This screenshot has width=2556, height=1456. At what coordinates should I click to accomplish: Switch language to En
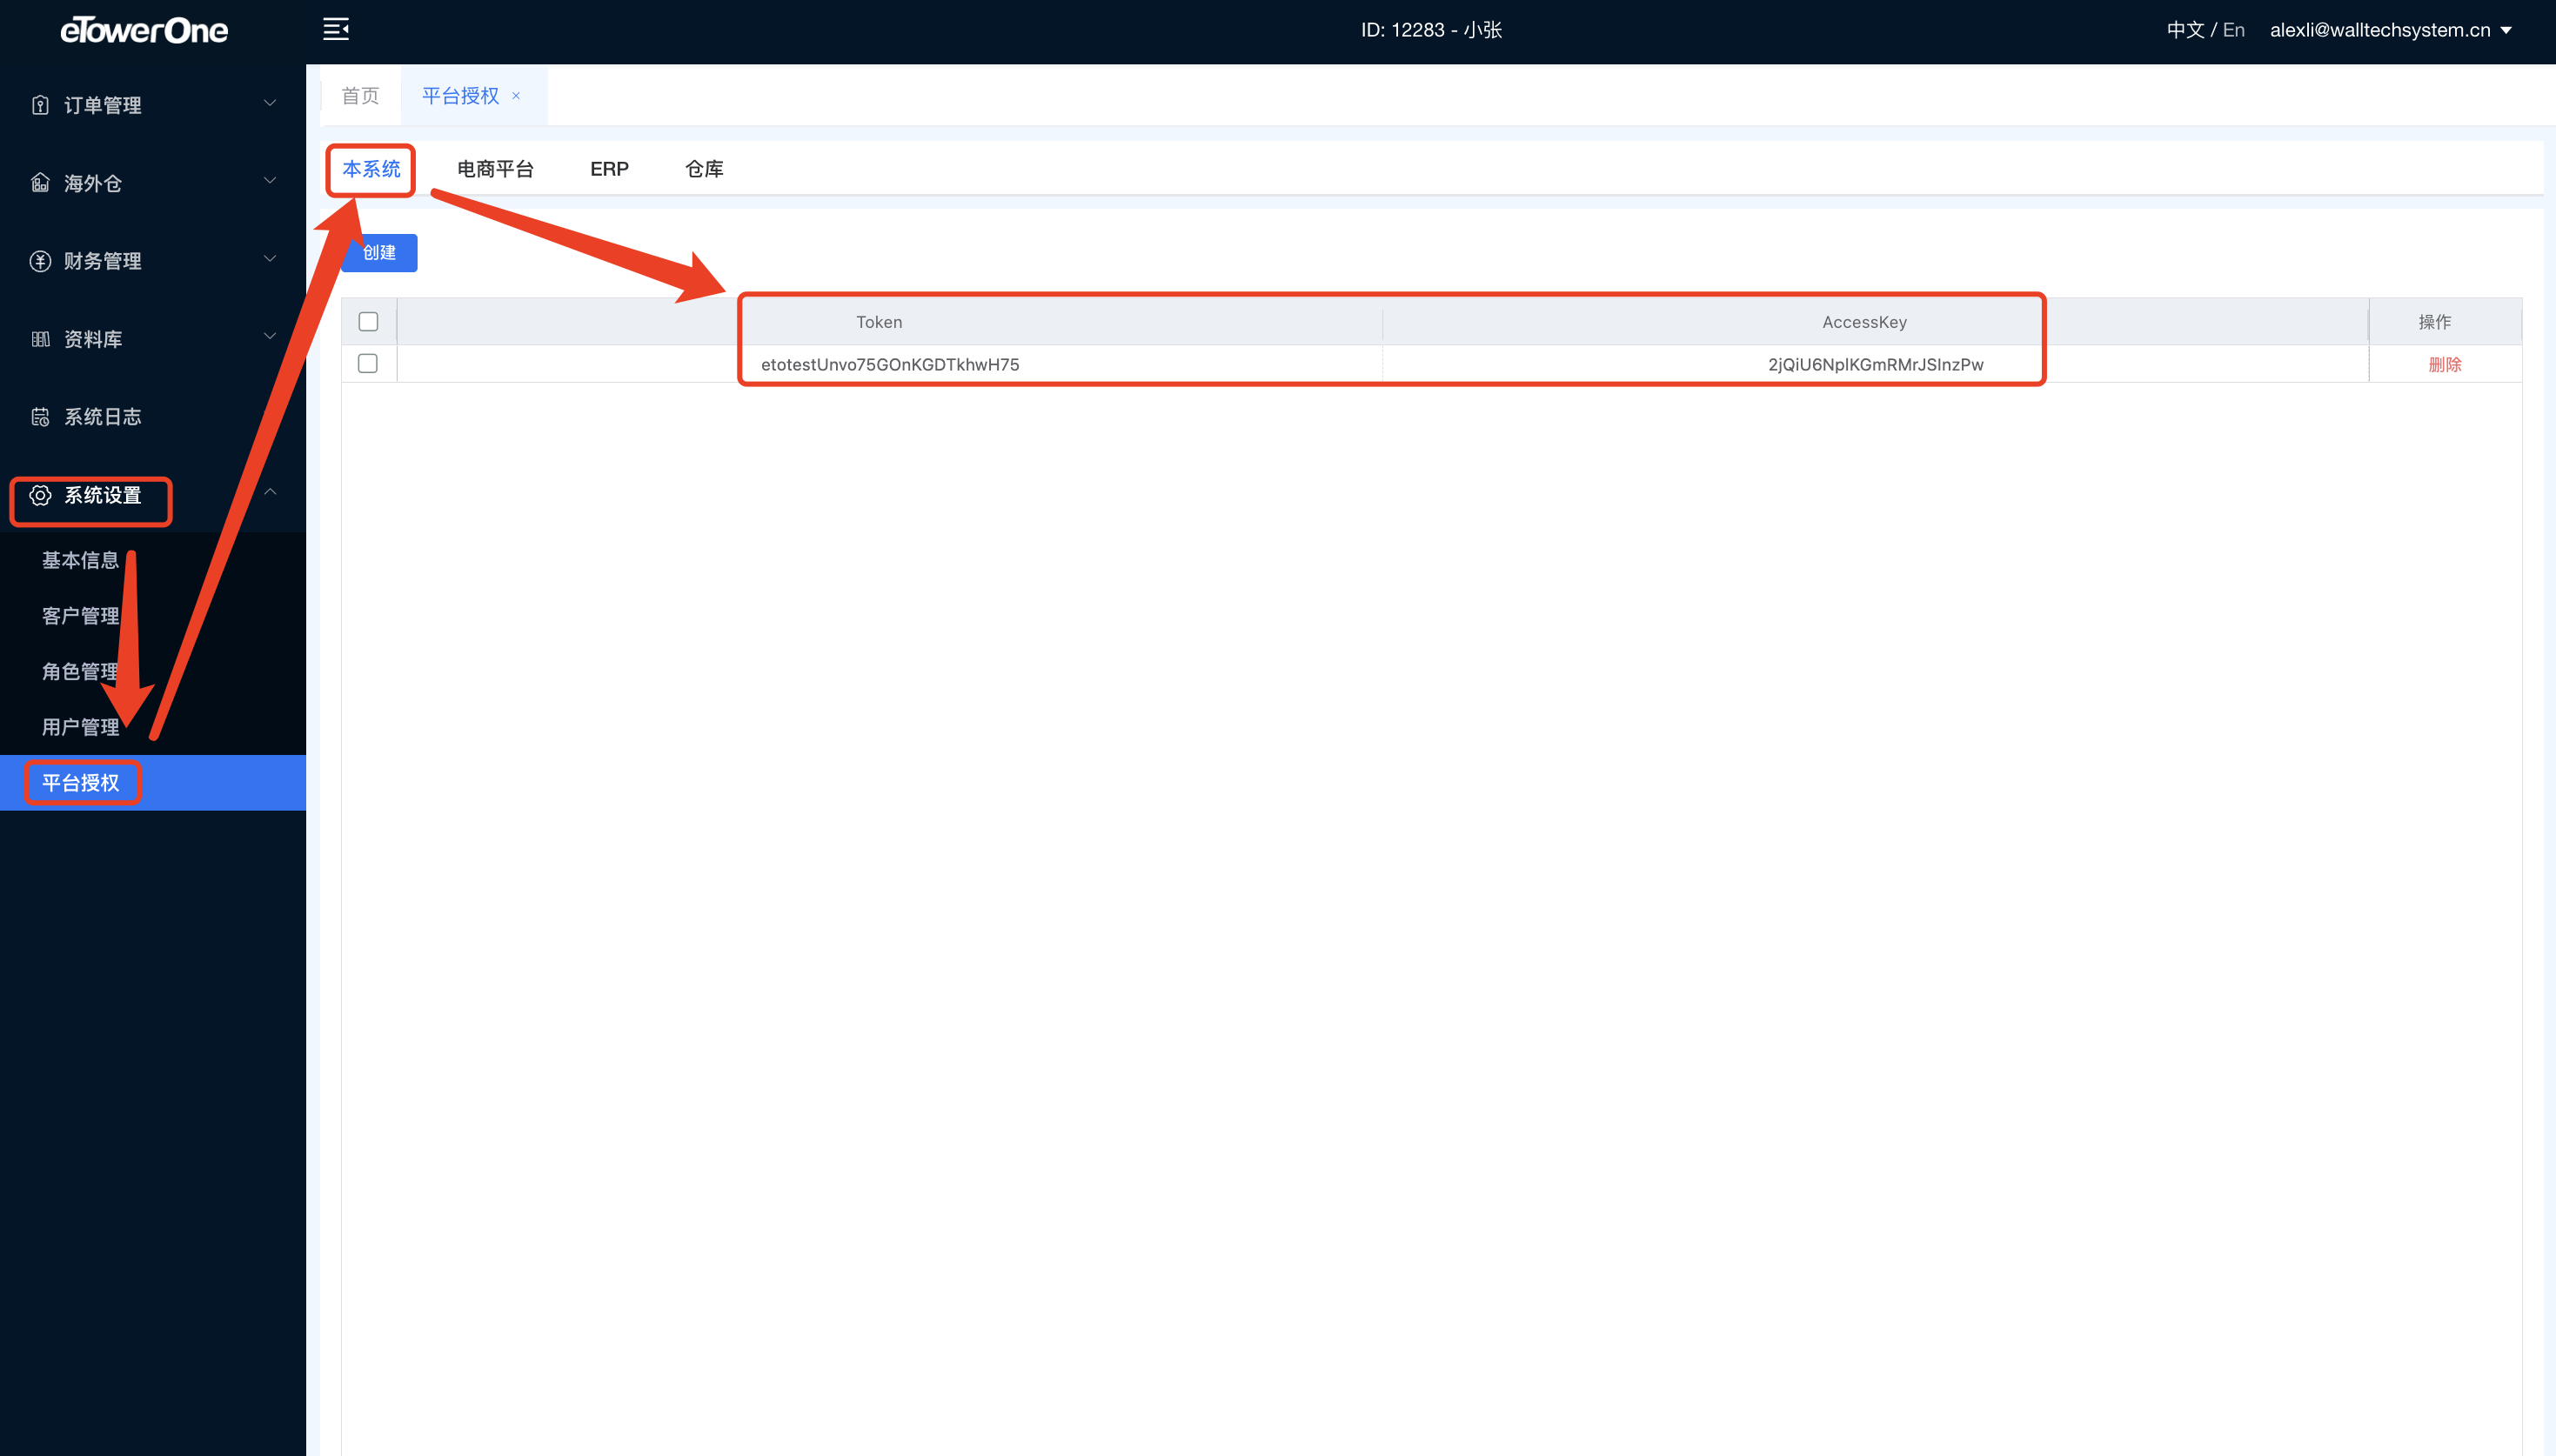pyautogui.click(x=2233, y=30)
